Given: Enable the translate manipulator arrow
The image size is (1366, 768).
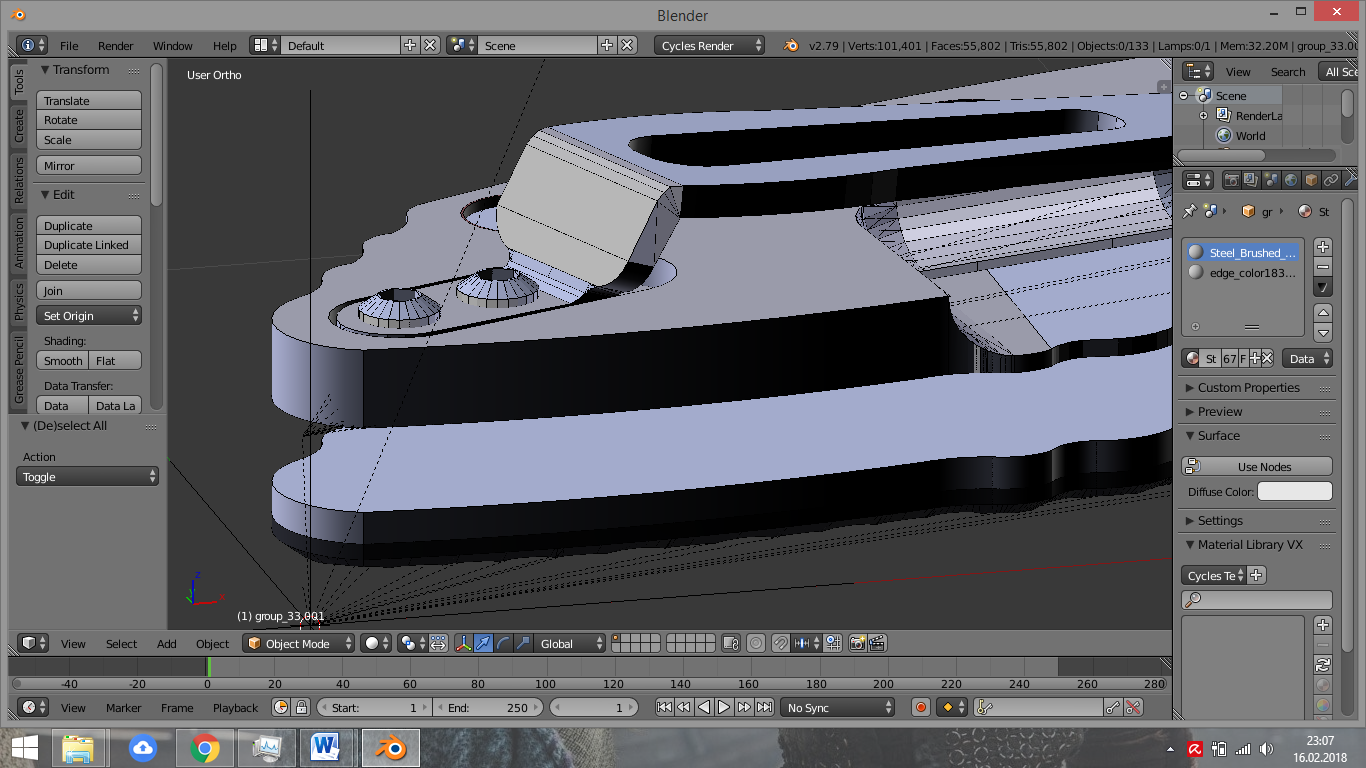Looking at the screenshot, I should pos(483,643).
